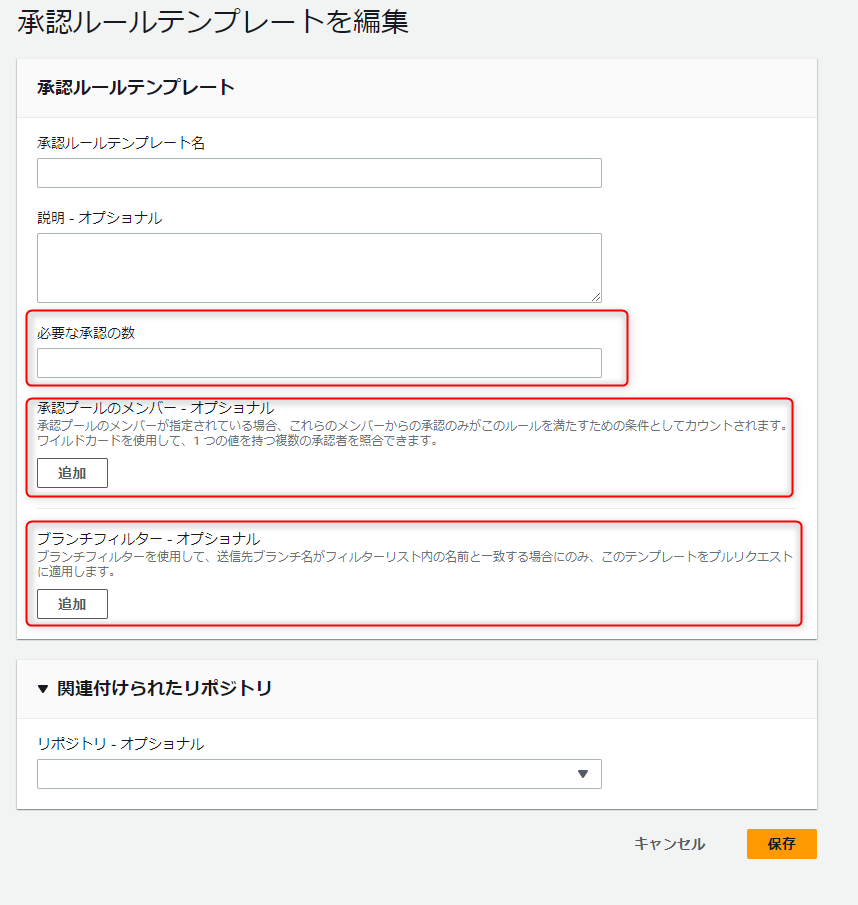This screenshot has height=905, width=858.
Task: Click the branch filter description starting ブランチフィルターを使用して
Action: point(415,564)
